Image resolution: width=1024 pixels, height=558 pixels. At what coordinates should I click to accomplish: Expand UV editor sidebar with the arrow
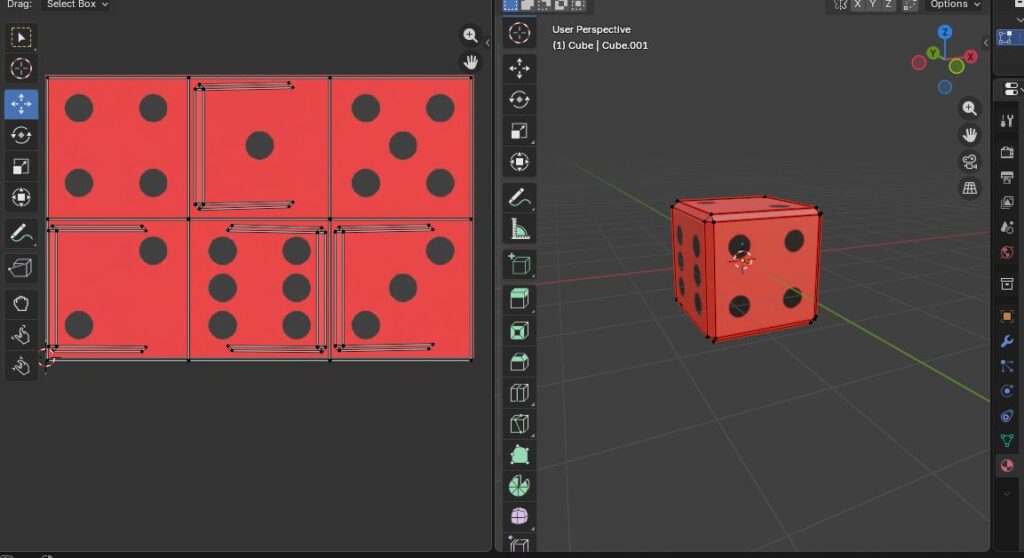point(487,44)
